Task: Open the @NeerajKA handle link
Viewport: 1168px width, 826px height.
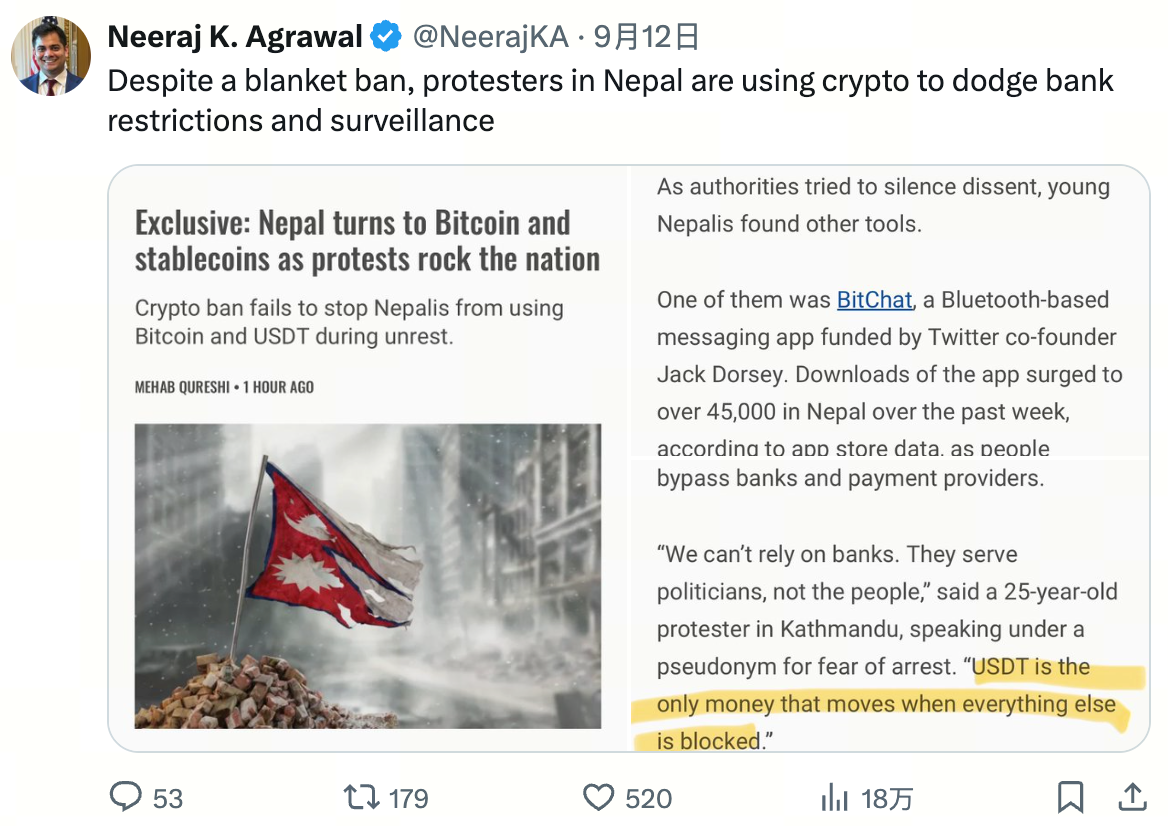Action: point(490,36)
